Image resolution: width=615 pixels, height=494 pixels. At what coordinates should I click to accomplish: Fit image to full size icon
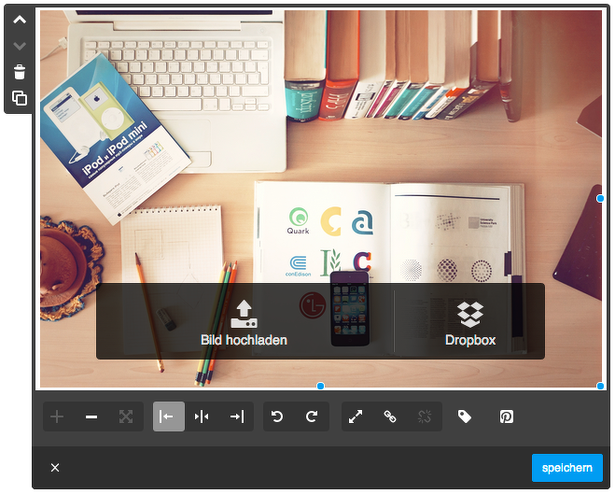[x=126, y=417]
